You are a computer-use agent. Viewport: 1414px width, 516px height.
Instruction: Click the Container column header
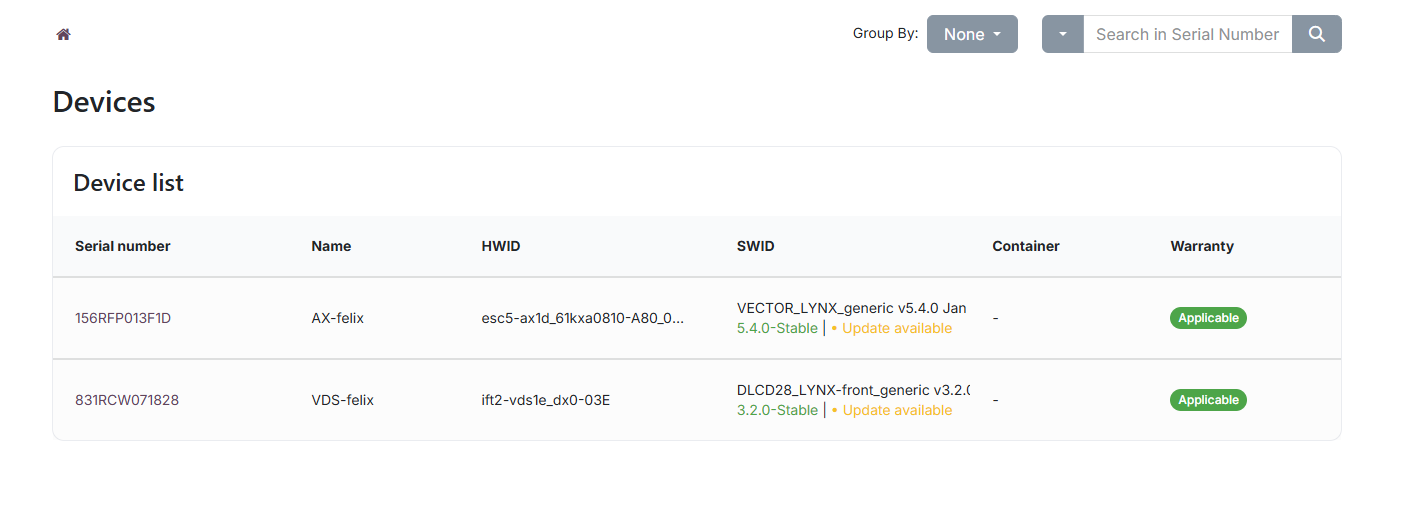1025,246
